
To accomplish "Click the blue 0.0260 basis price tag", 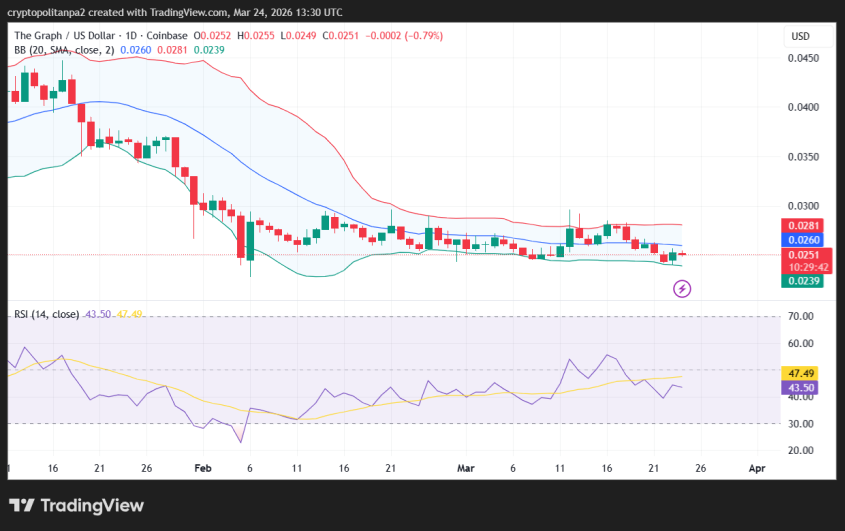I will point(805,240).
